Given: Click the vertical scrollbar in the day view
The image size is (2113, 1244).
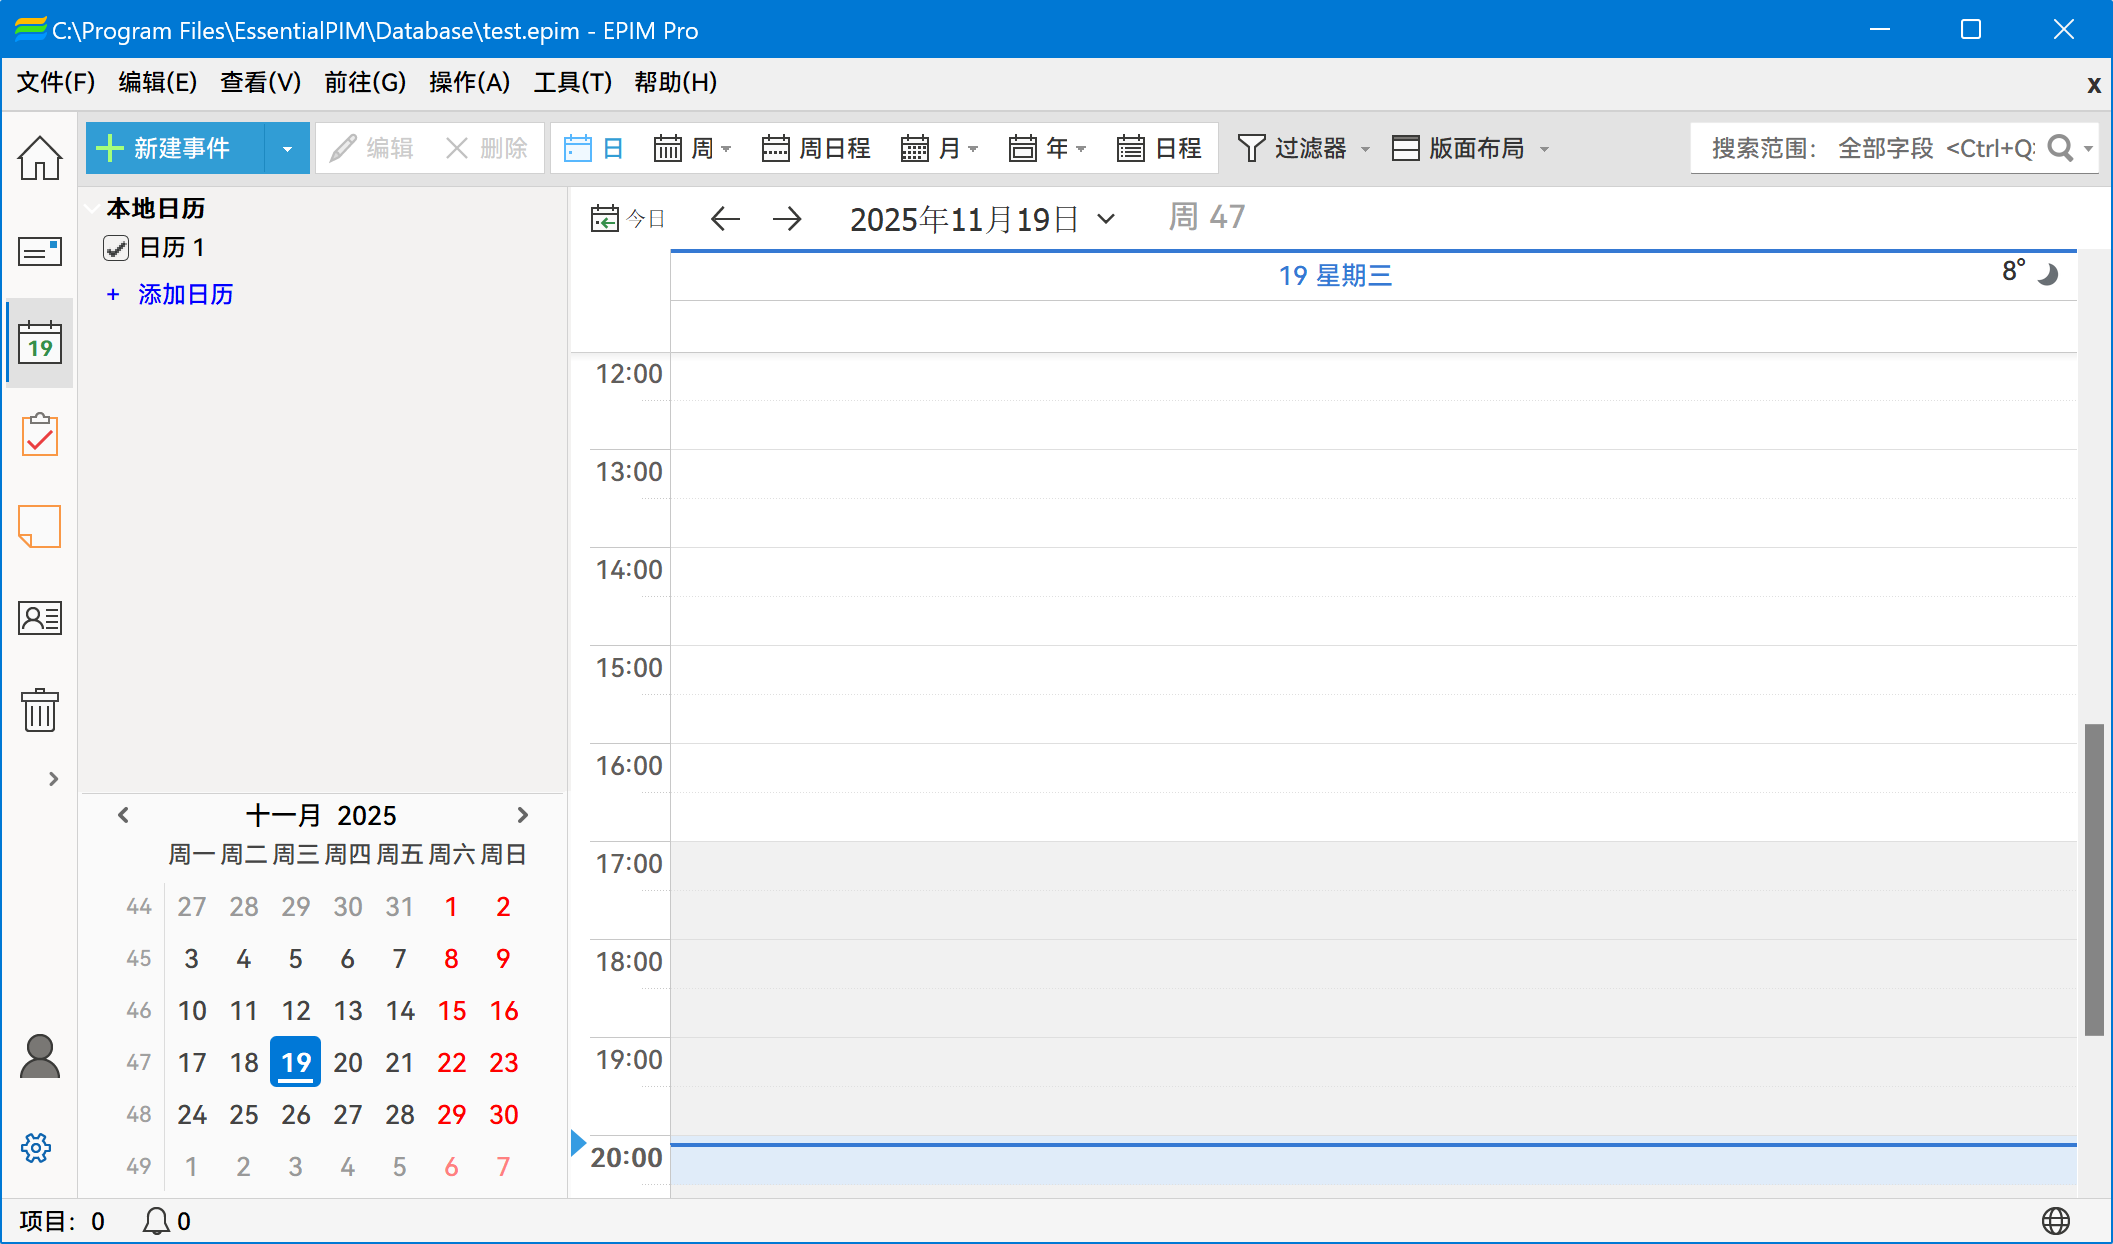Looking at the screenshot, I should tap(2093, 880).
